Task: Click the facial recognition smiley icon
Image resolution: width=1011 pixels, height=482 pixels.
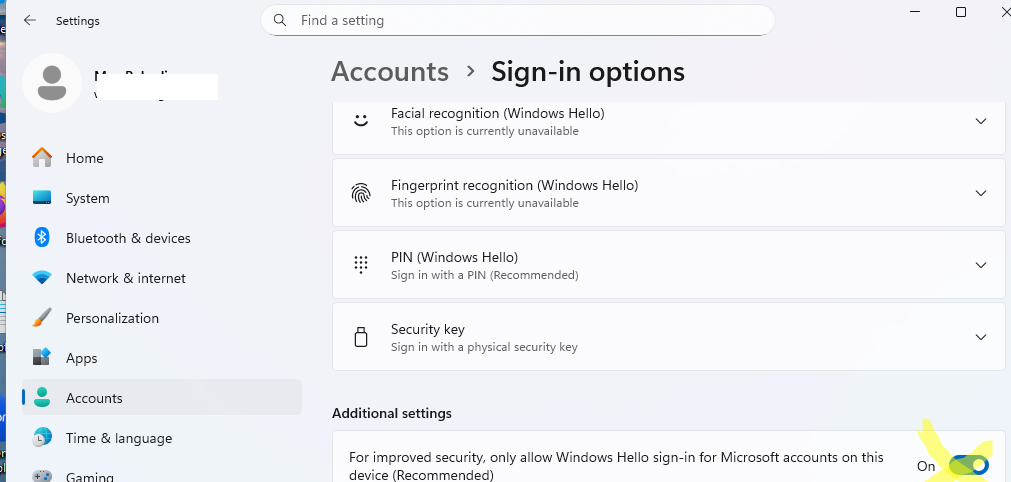Action: [x=361, y=121]
